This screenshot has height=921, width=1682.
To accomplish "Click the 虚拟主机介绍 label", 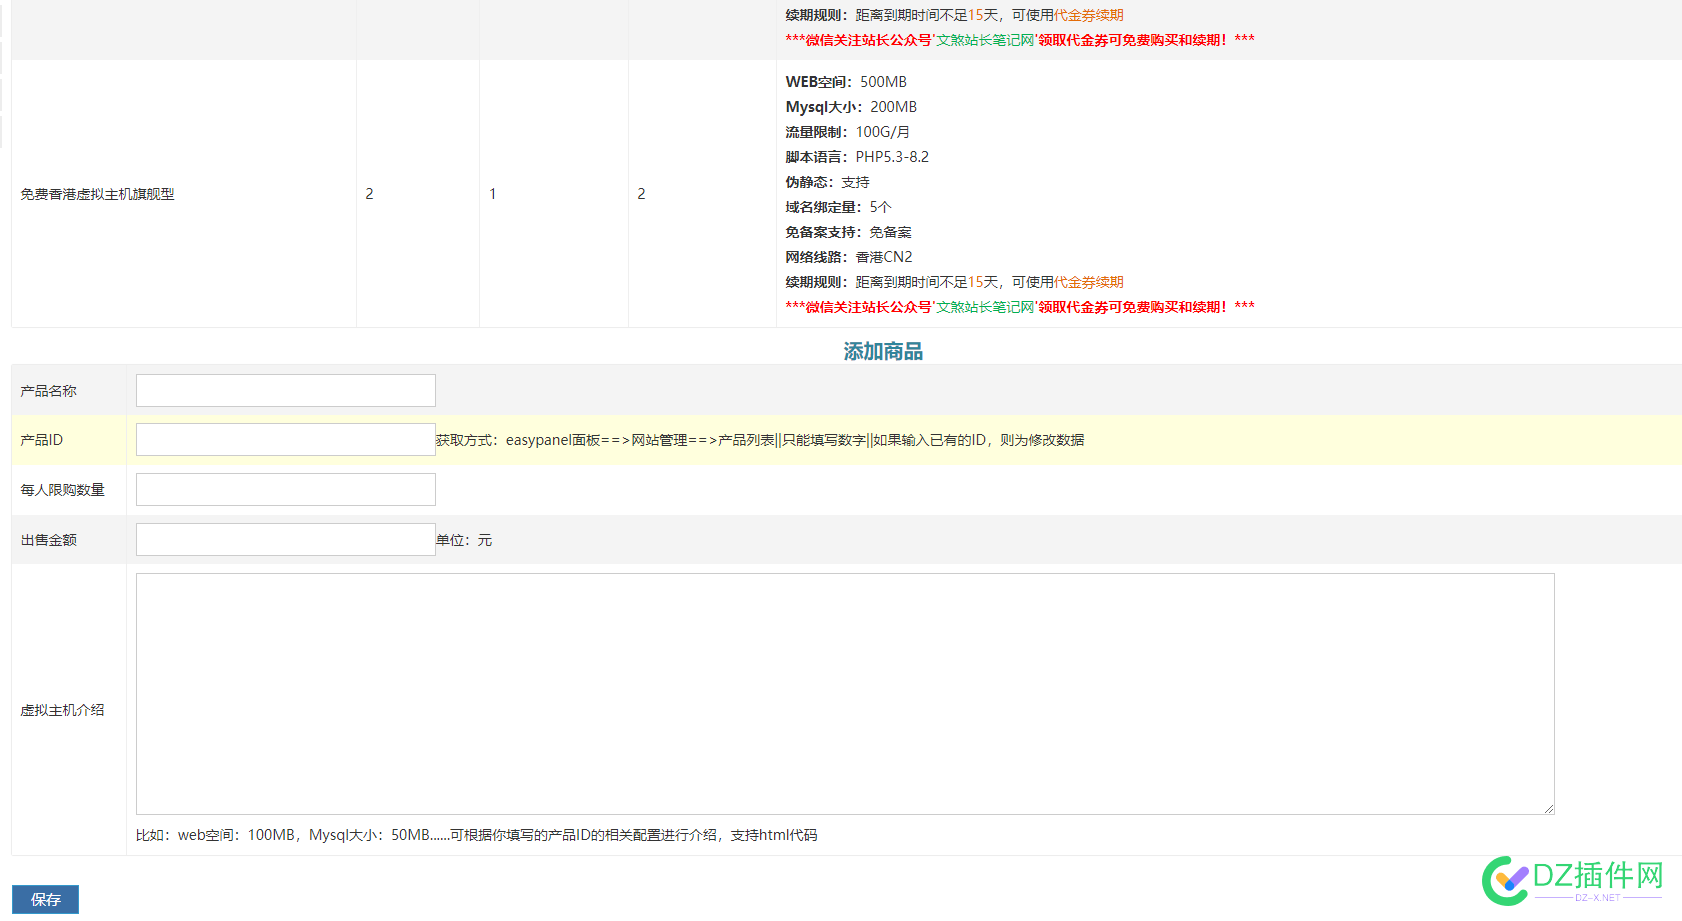I will click(62, 710).
